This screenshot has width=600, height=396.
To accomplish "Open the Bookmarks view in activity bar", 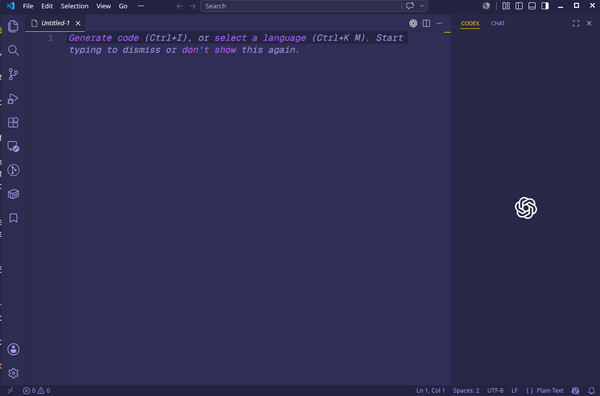I will tap(13, 218).
